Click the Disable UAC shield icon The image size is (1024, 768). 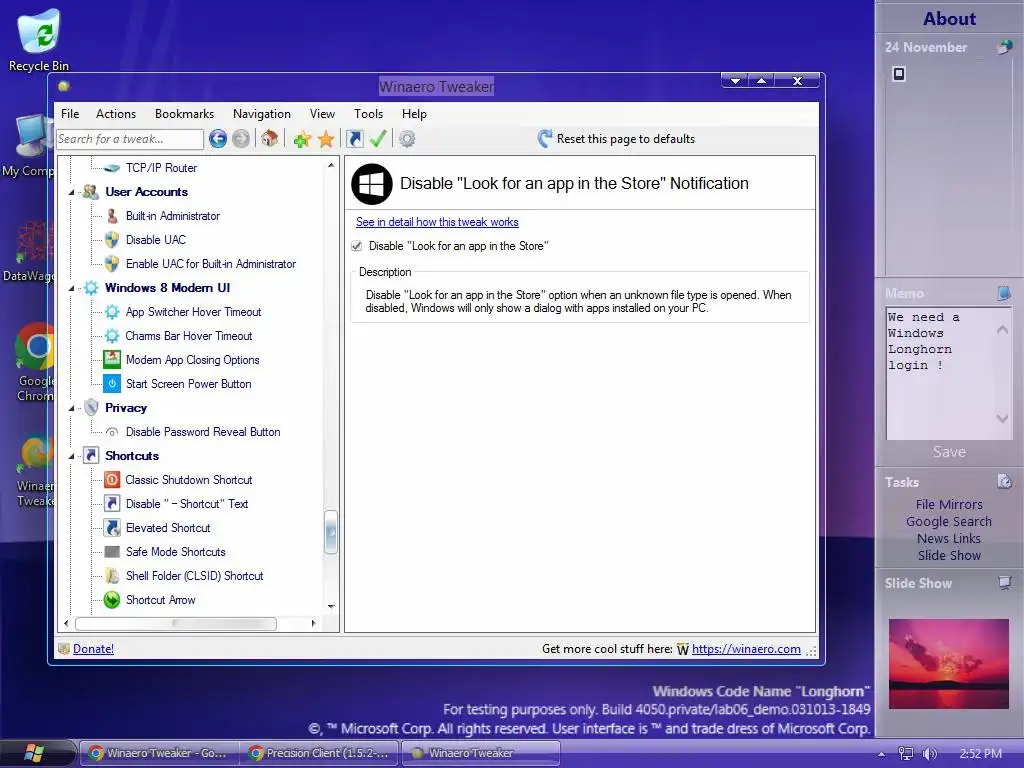[x=112, y=240]
